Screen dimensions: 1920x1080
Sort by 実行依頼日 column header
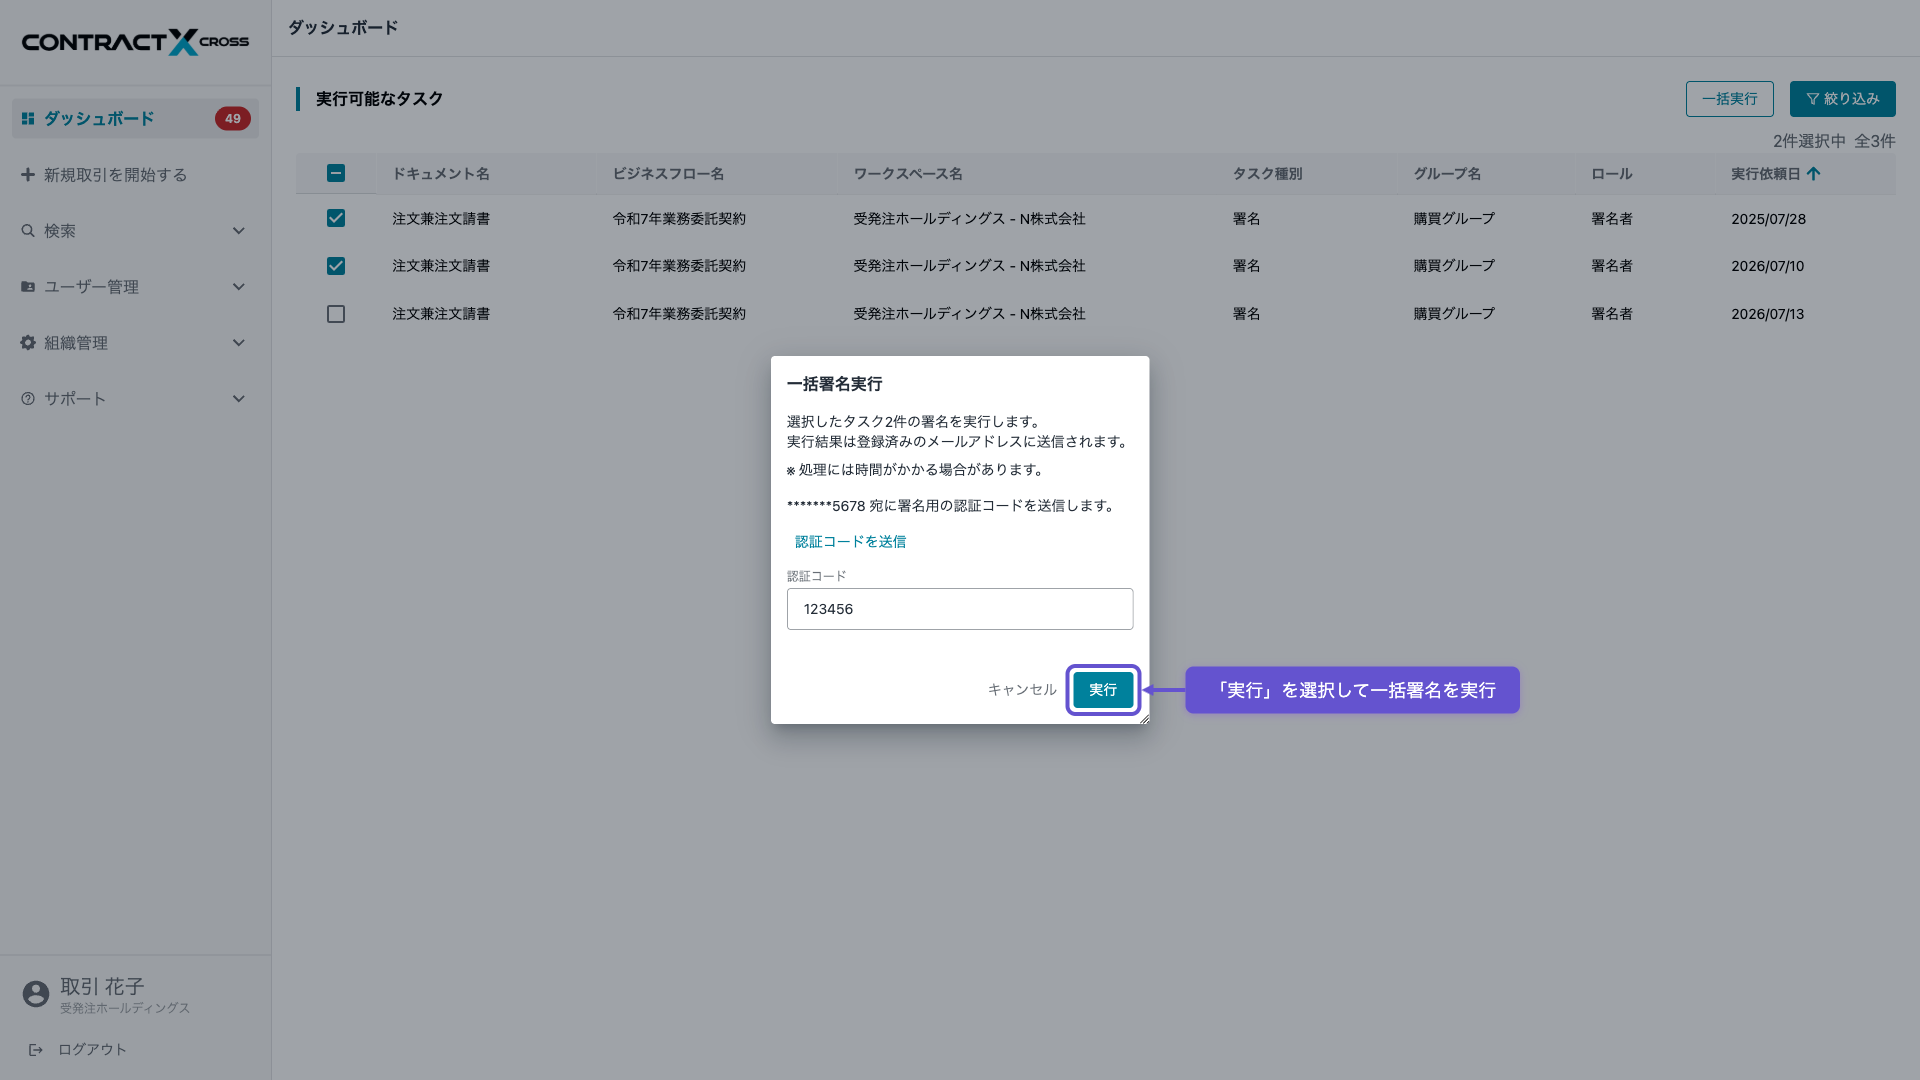1766,173
